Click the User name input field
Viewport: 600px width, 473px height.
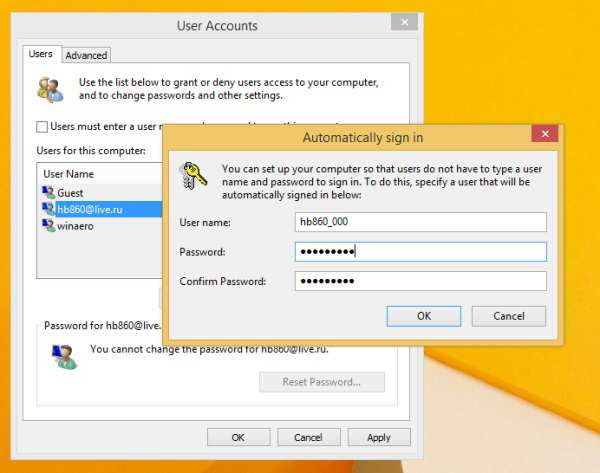pyautogui.click(x=420, y=222)
